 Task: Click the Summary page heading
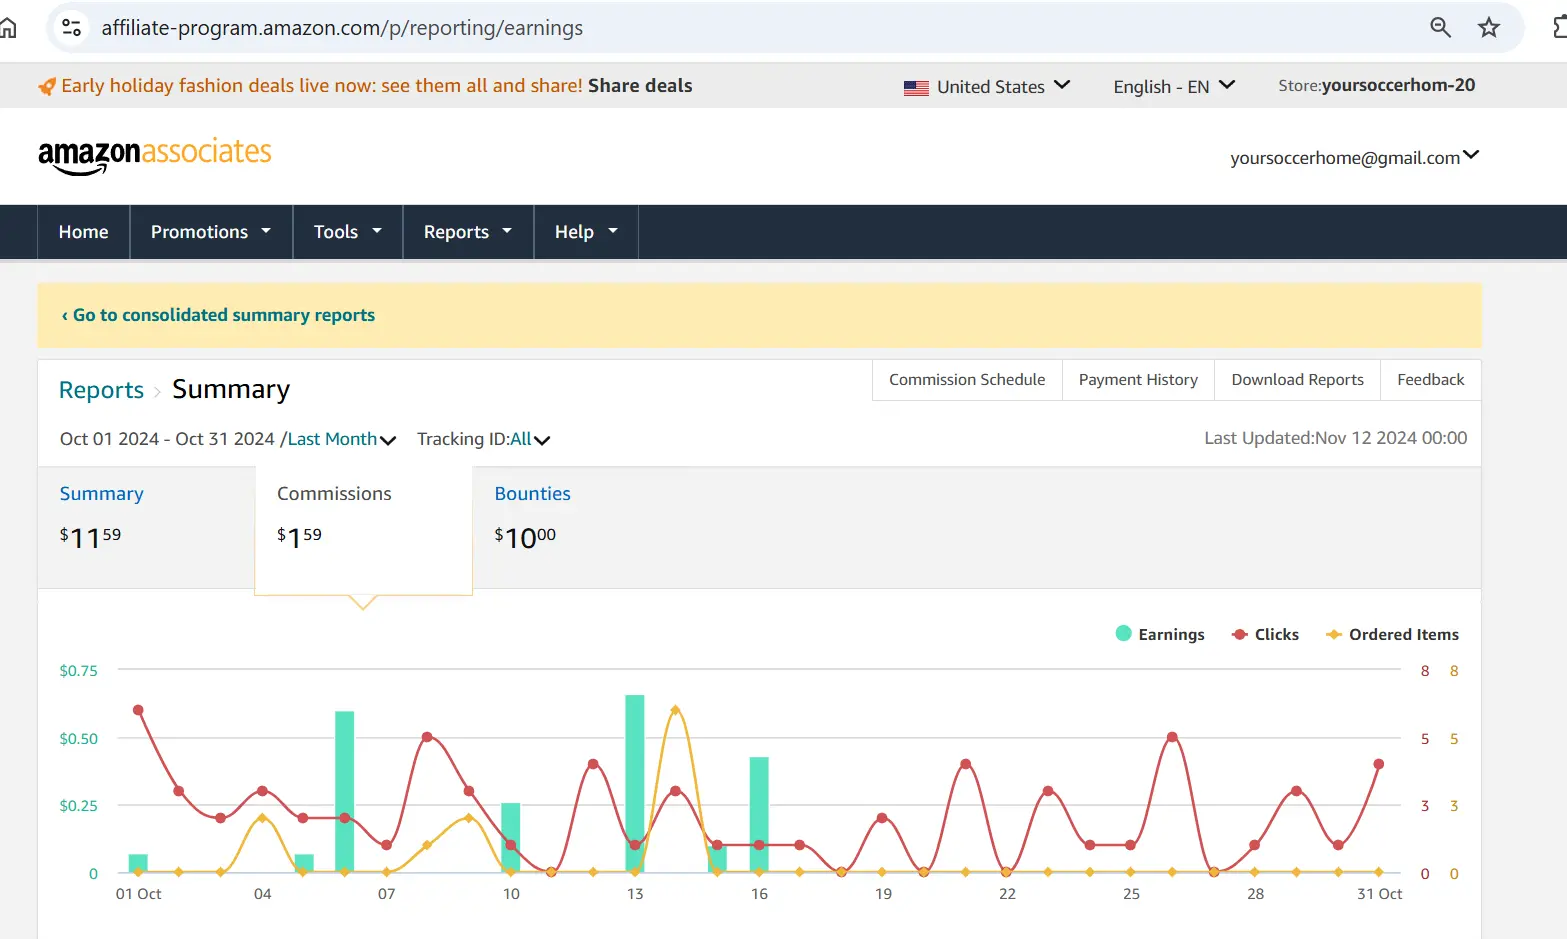[x=231, y=389]
